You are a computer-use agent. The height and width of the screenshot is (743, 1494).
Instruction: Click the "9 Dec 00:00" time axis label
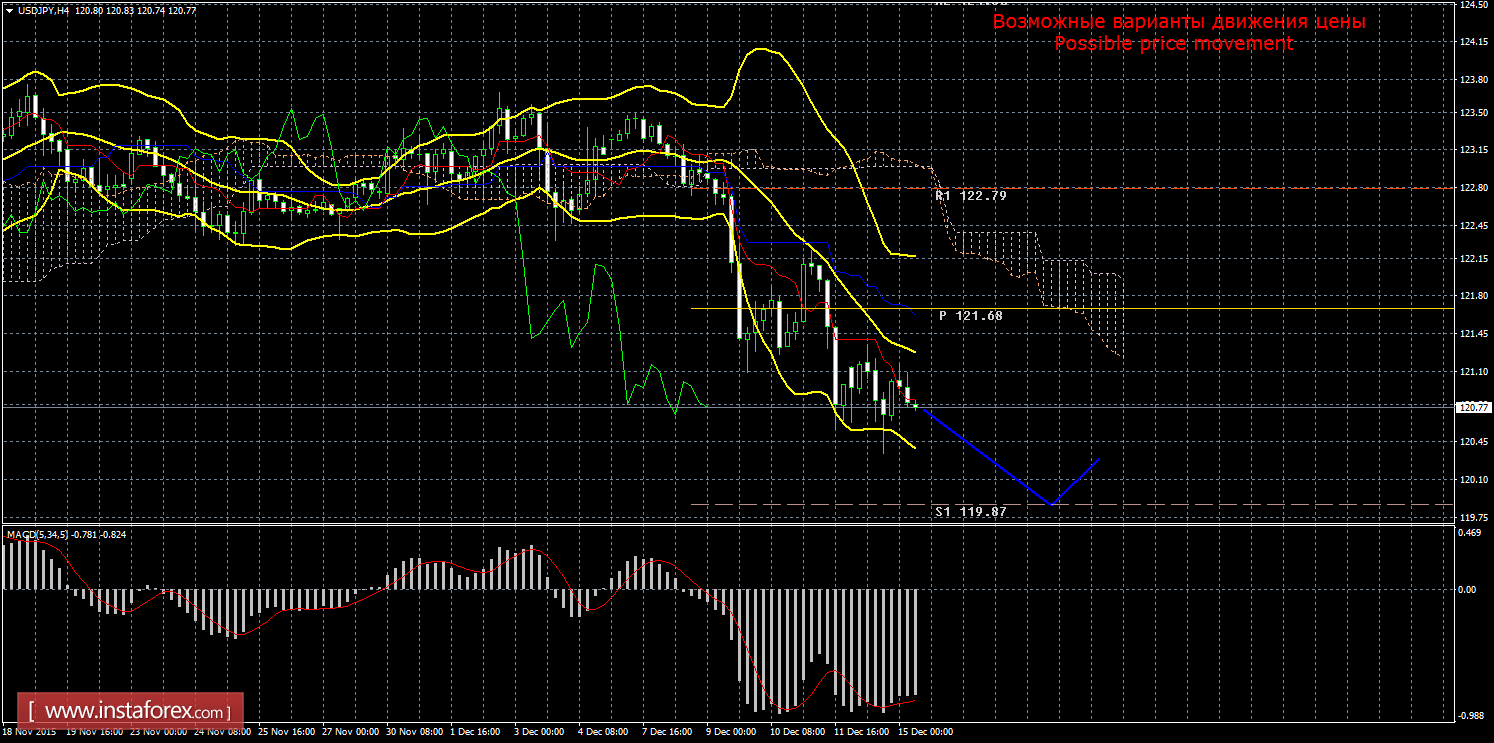click(x=730, y=732)
